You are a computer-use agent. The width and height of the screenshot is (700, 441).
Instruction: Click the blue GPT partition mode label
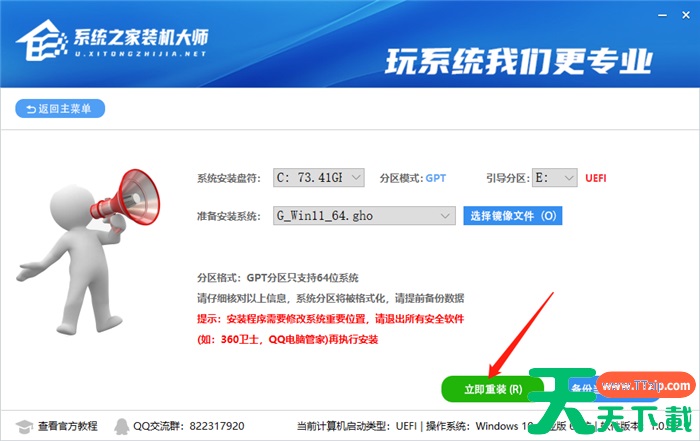pyautogui.click(x=436, y=178)
